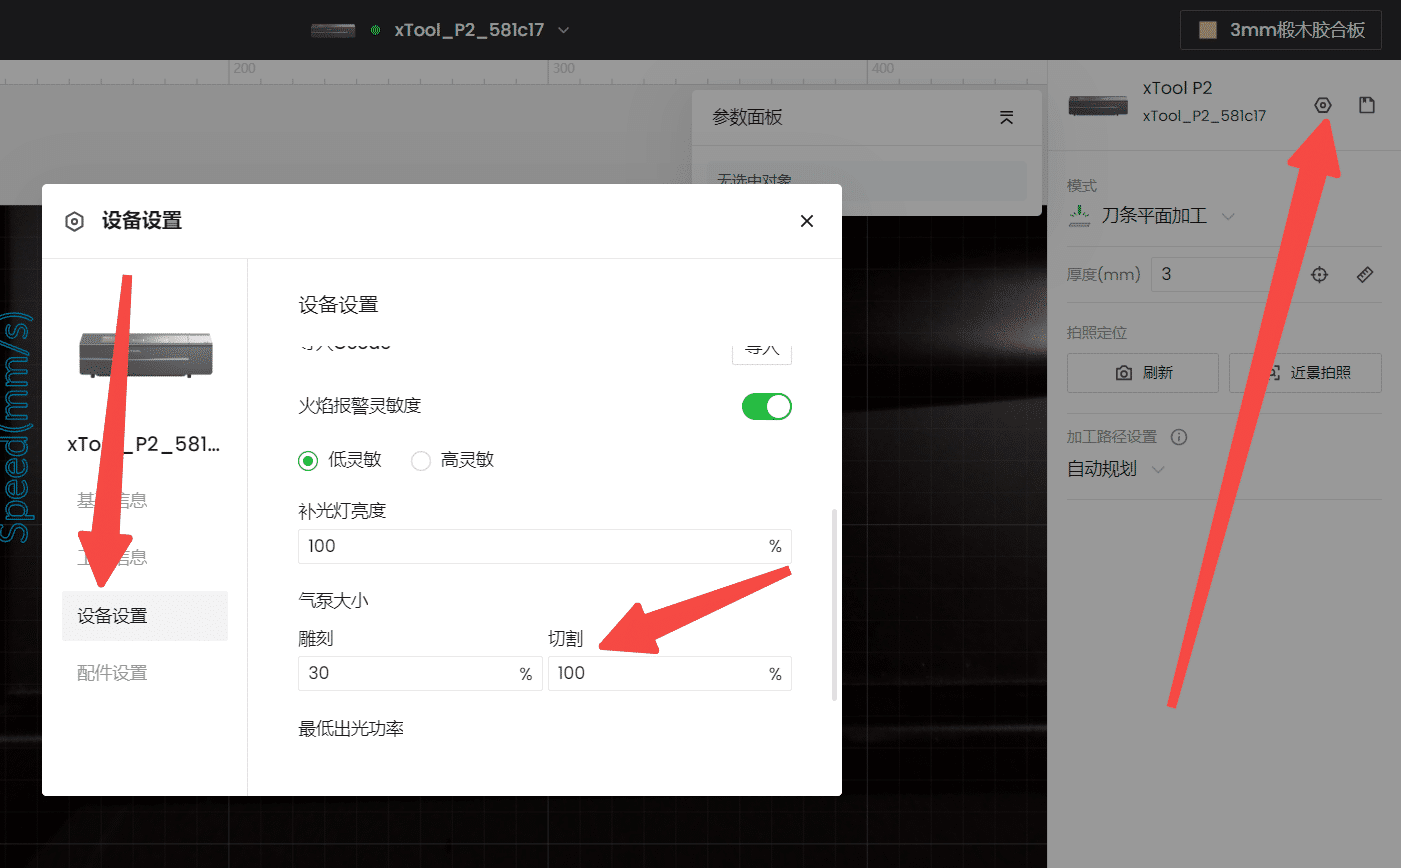Click the settings dialog vertical scrollbar
1401x868 pixels.
[x=834, y=605]
